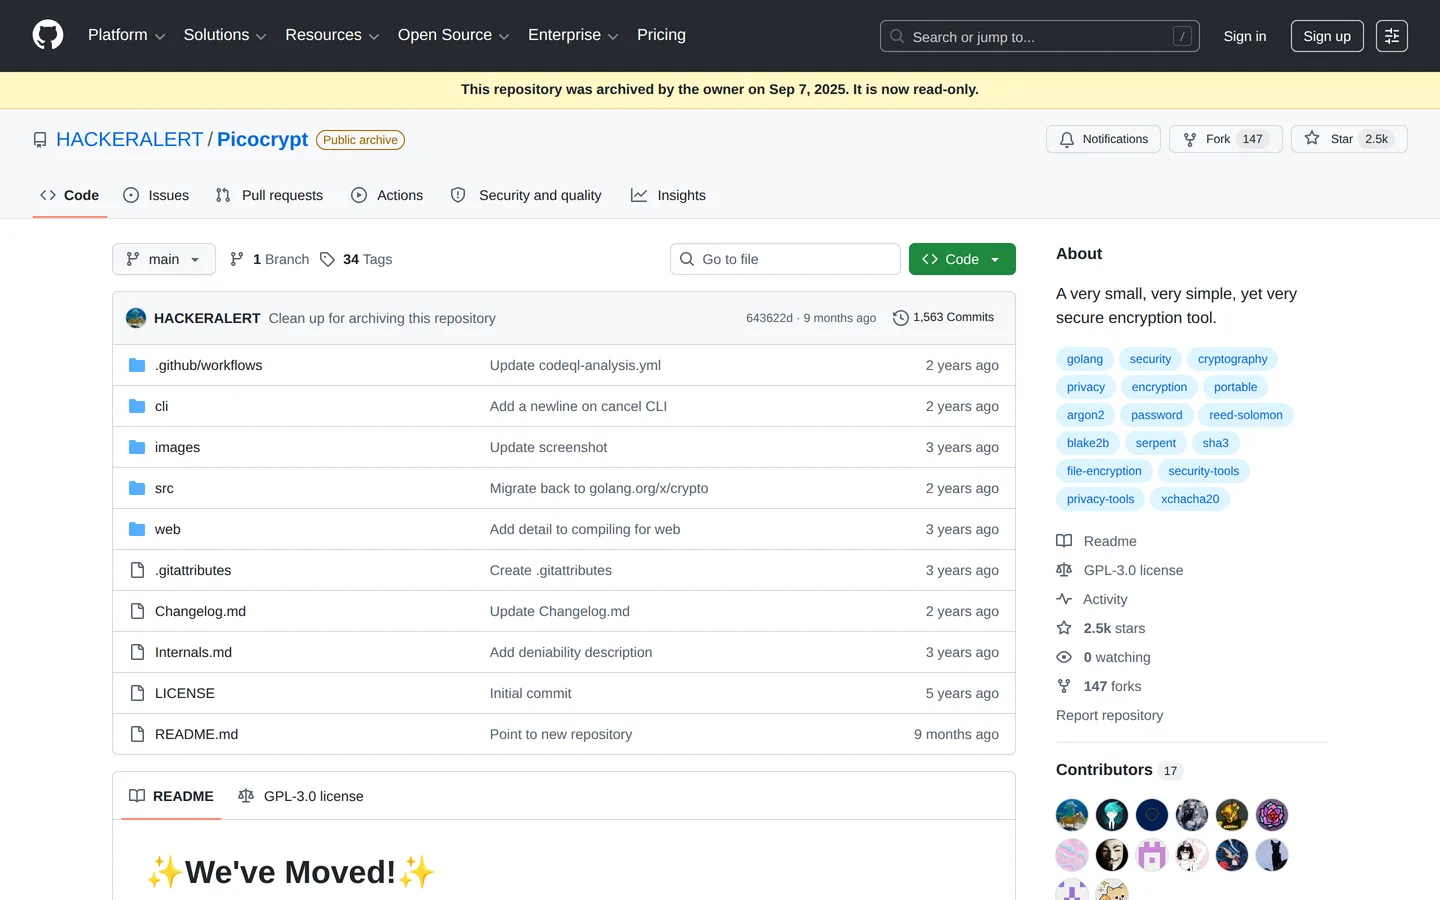Switch to the Pull requests tab
This screenshot has width=1440, height=900.
click(269, 195)
